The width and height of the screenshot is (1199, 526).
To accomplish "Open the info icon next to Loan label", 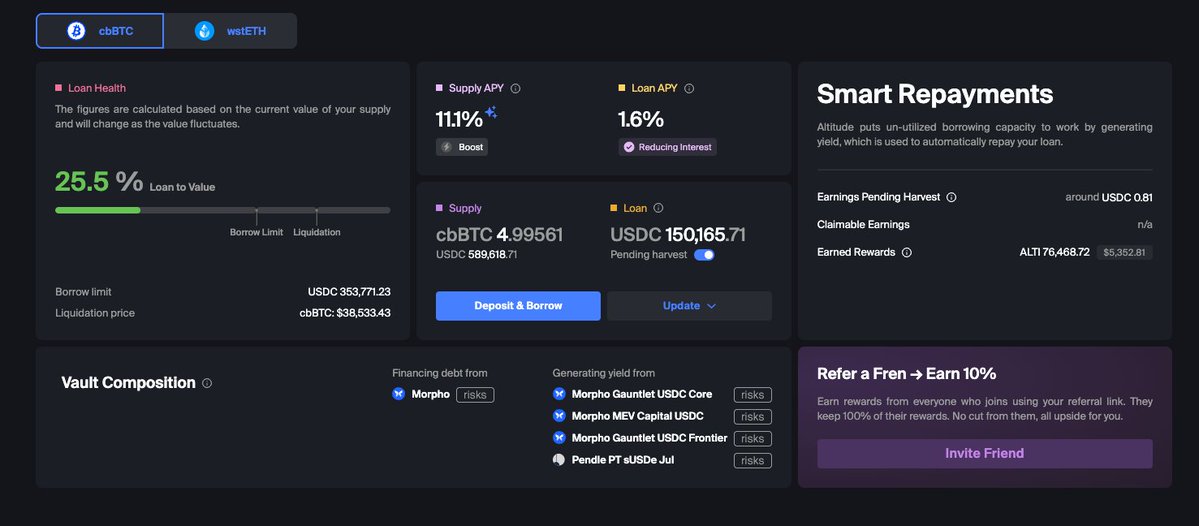I will point(658,208).
